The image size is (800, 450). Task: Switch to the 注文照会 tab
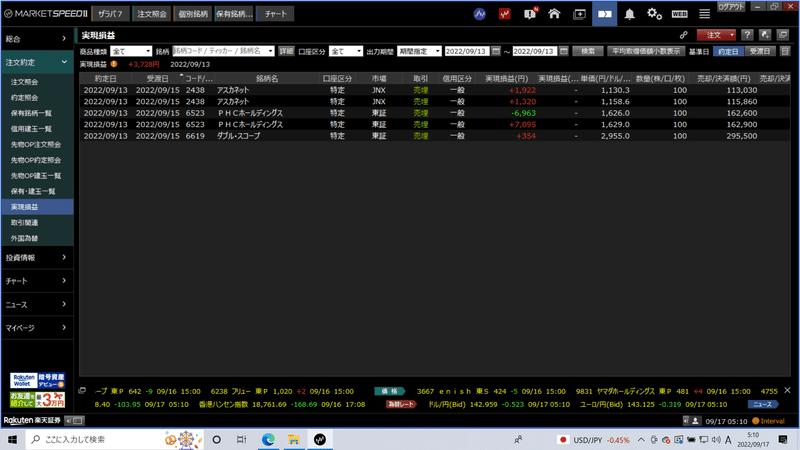tap(152, 14)
